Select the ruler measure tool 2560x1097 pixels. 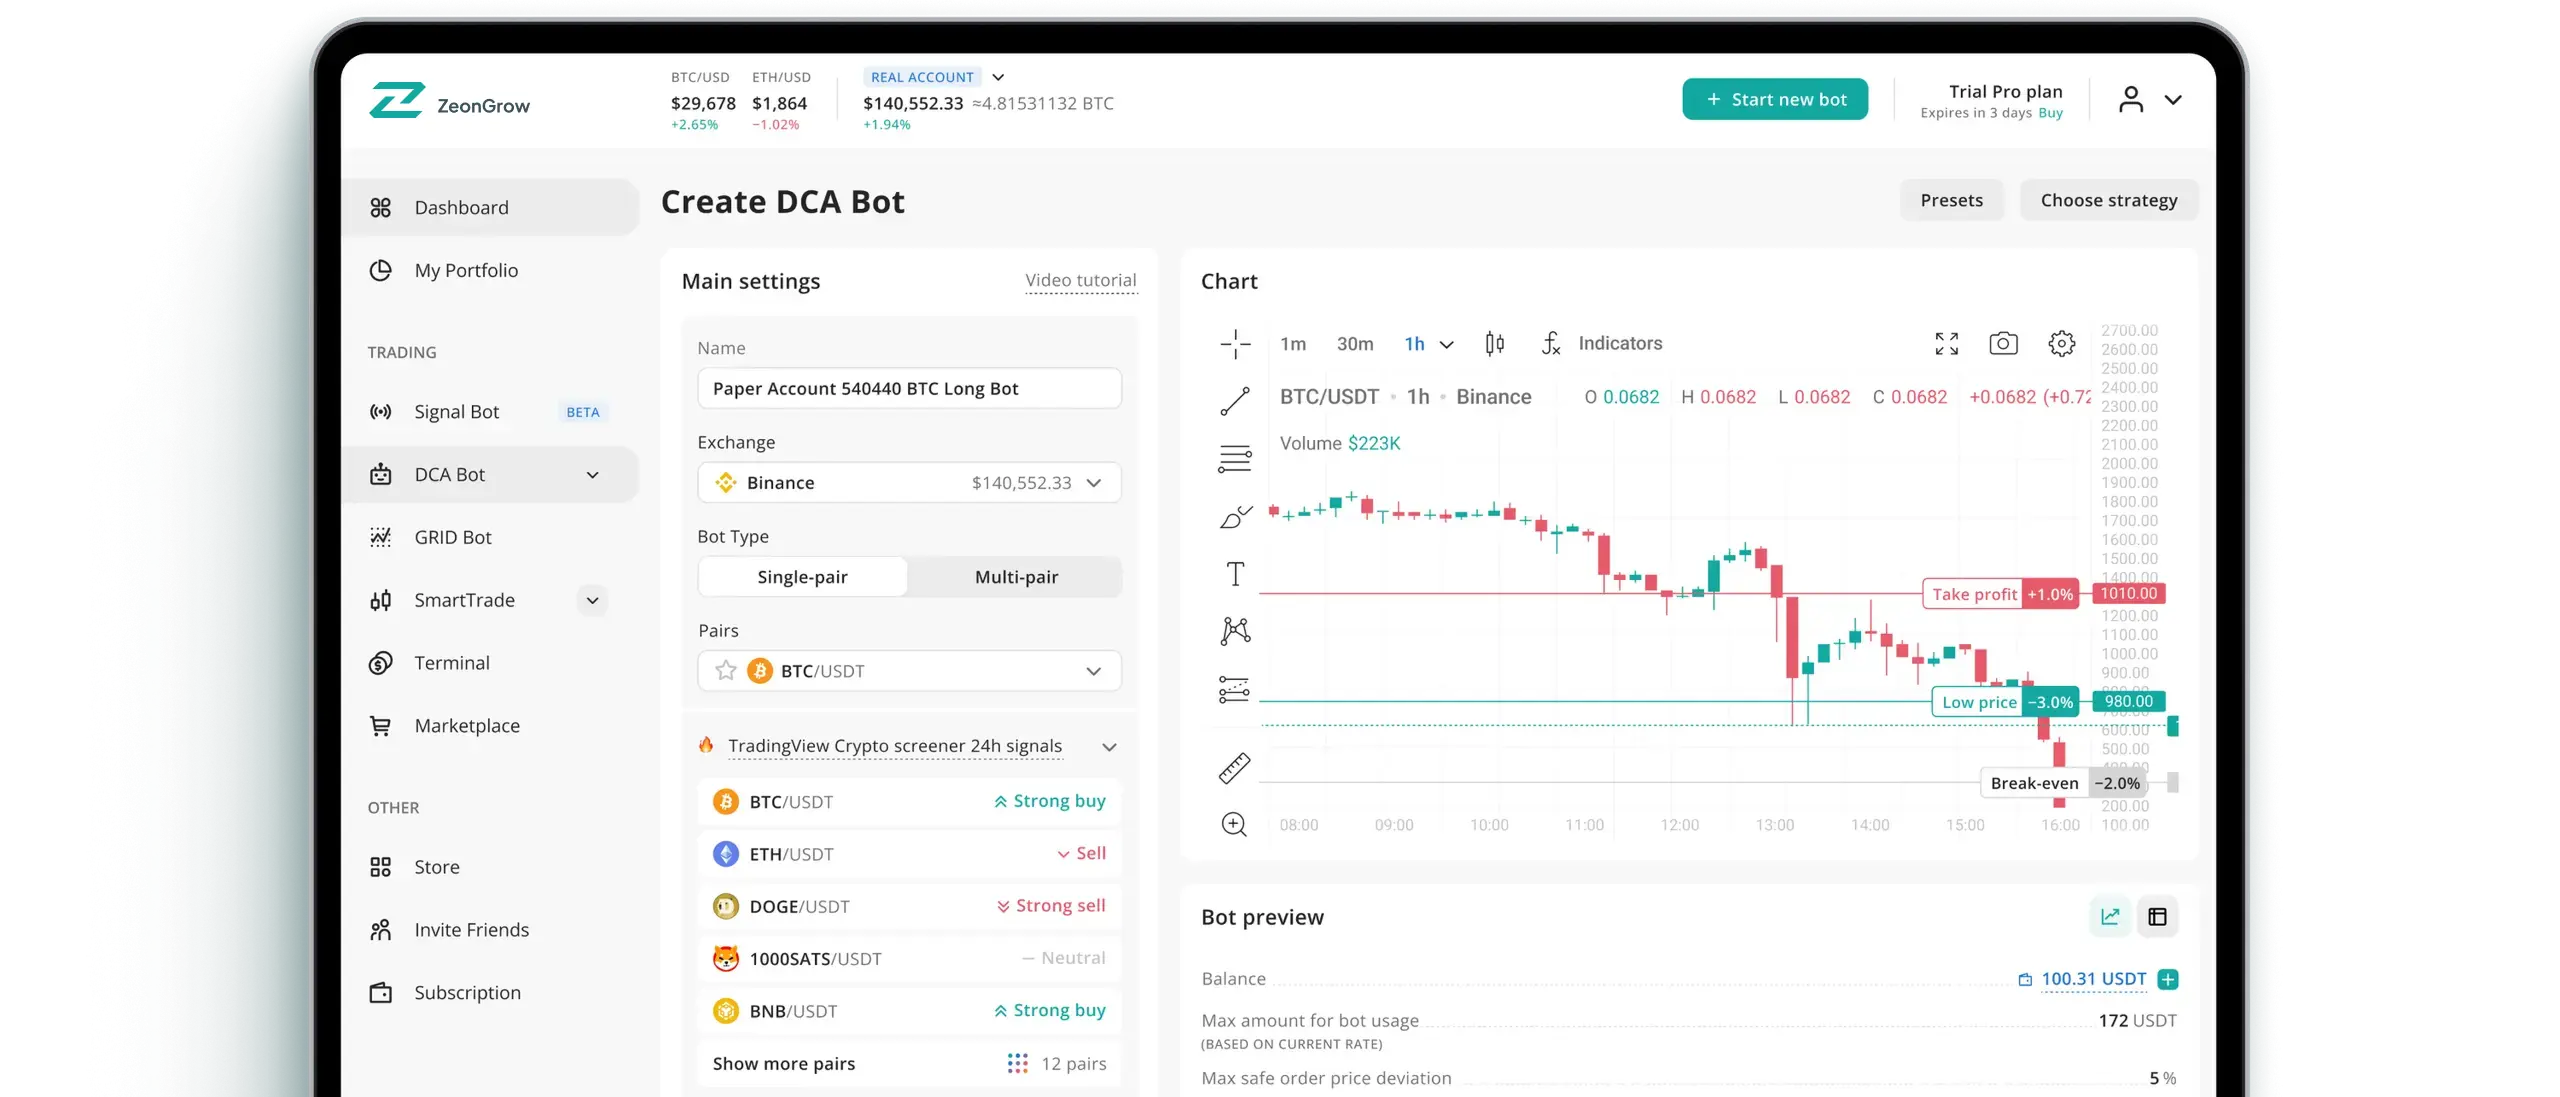tap(1235, 767)
